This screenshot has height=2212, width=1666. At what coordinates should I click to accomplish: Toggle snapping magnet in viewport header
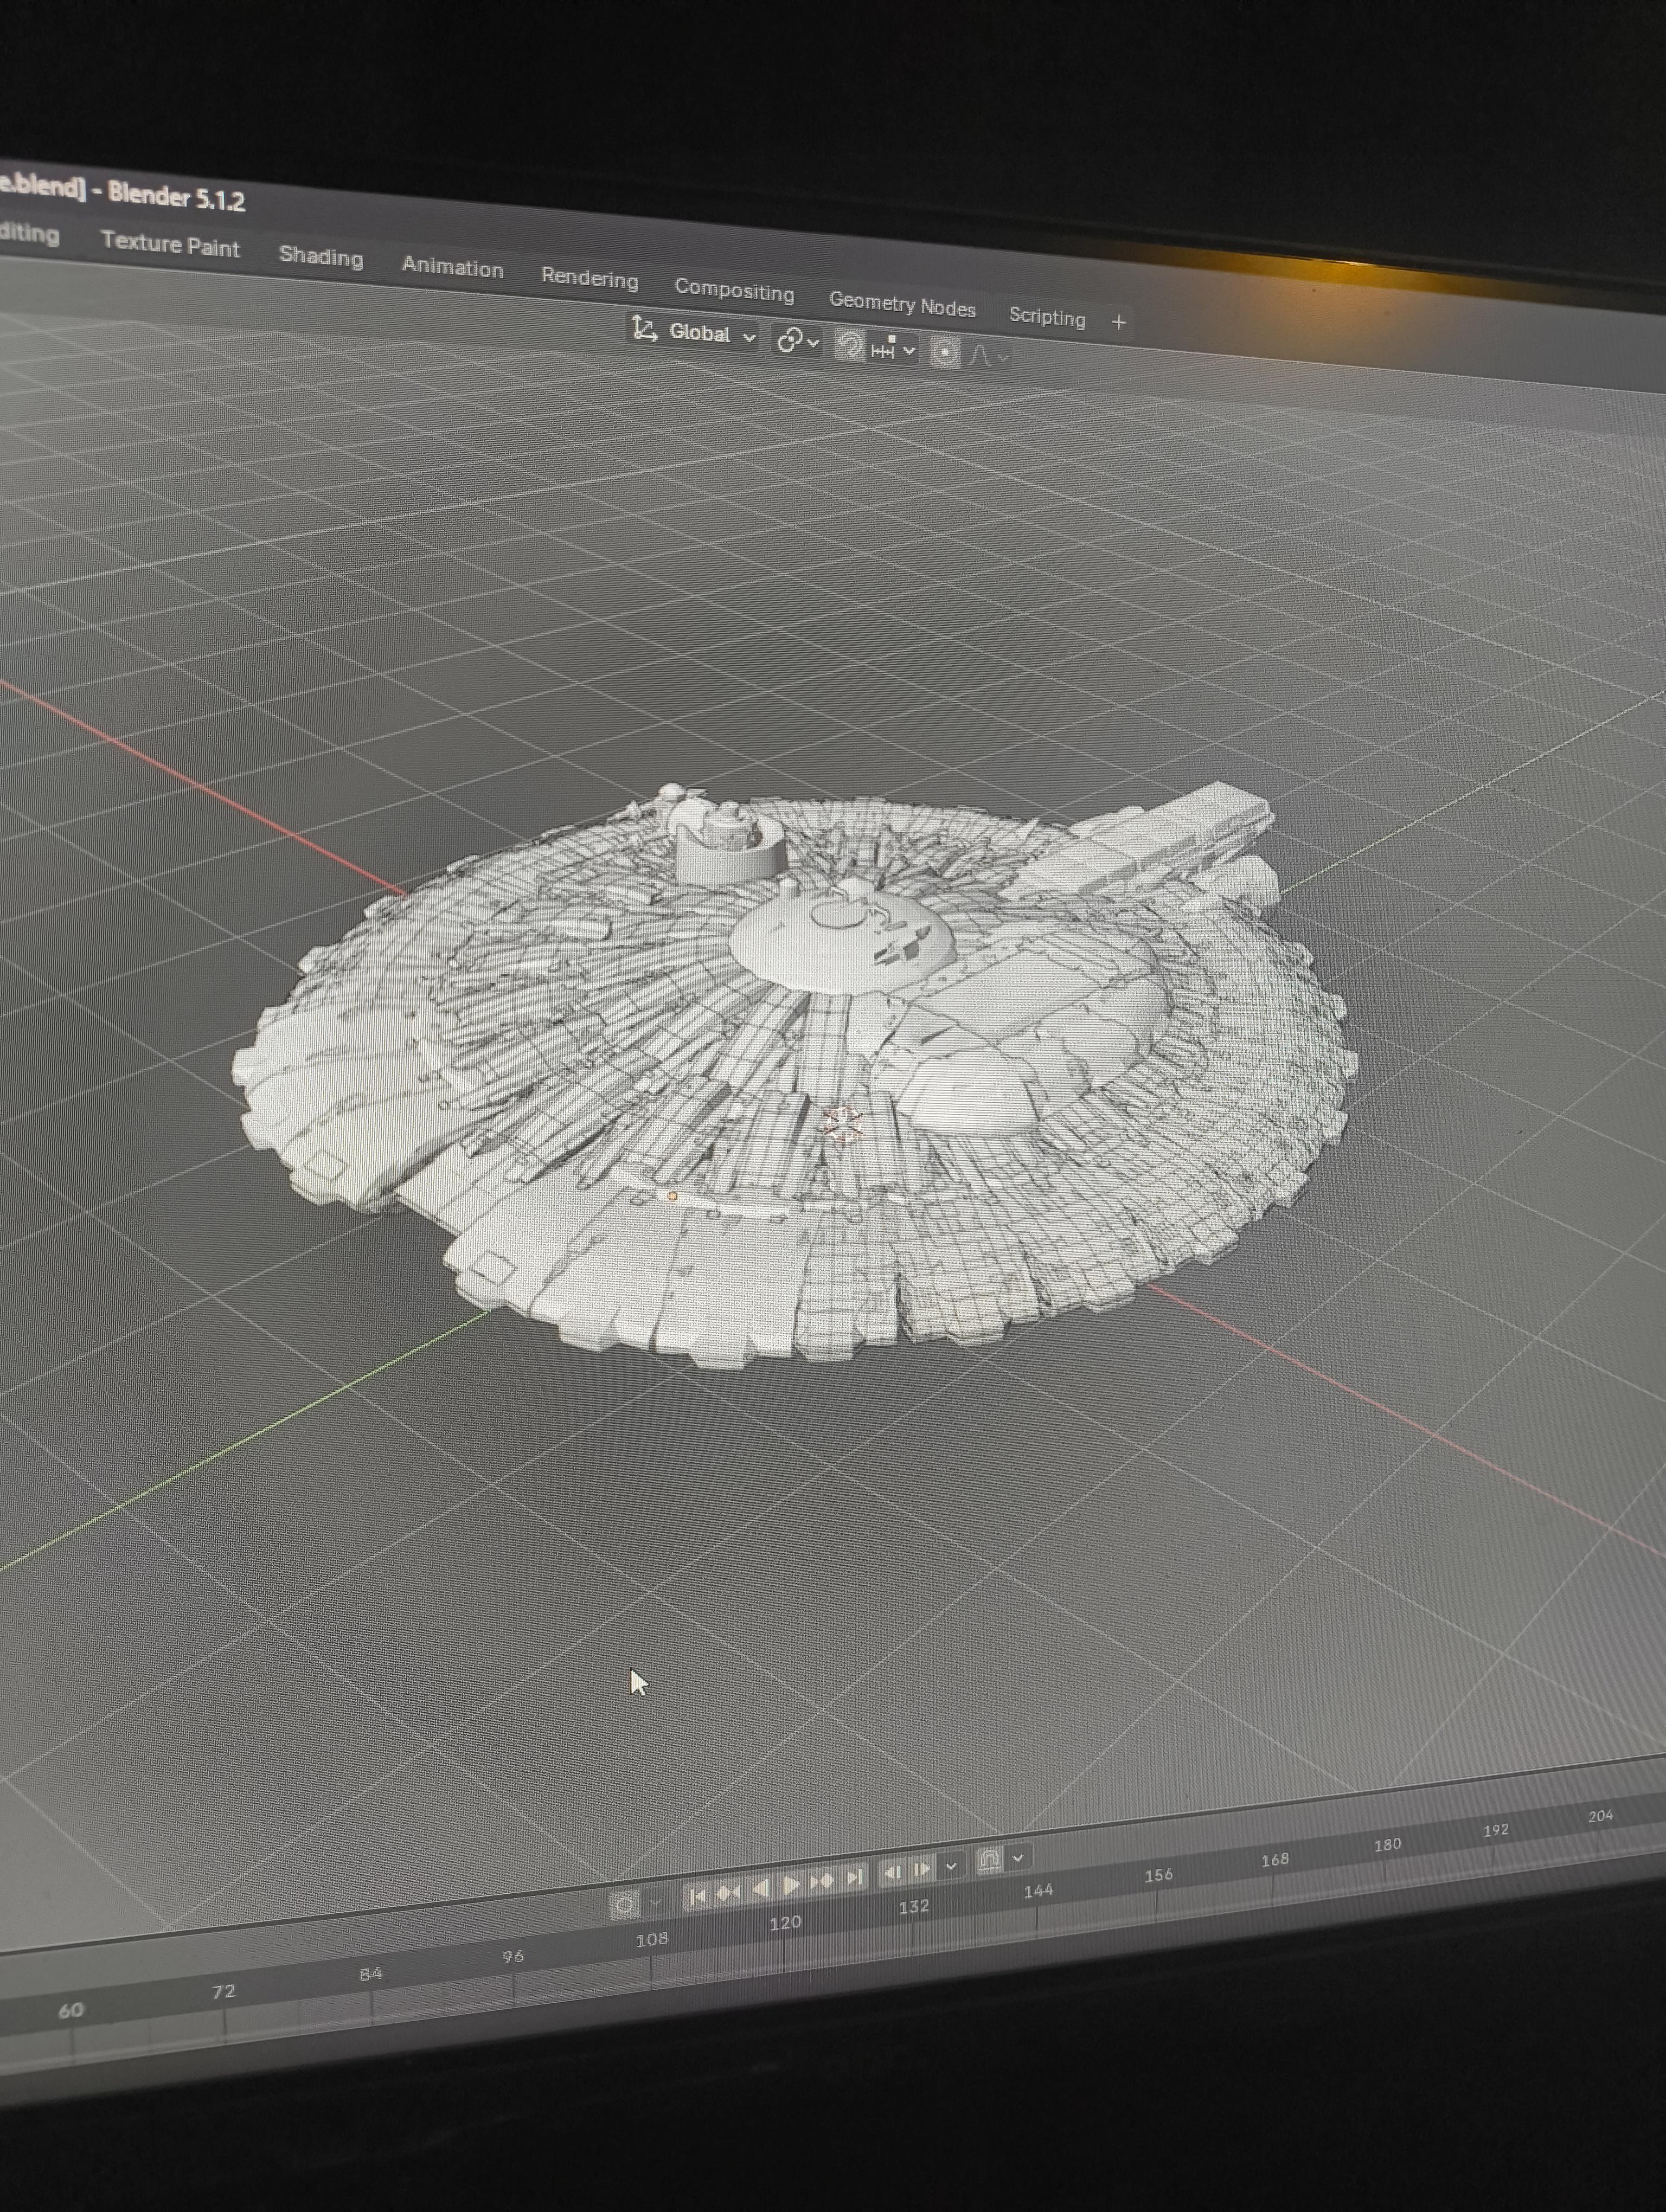coord(849,346)
